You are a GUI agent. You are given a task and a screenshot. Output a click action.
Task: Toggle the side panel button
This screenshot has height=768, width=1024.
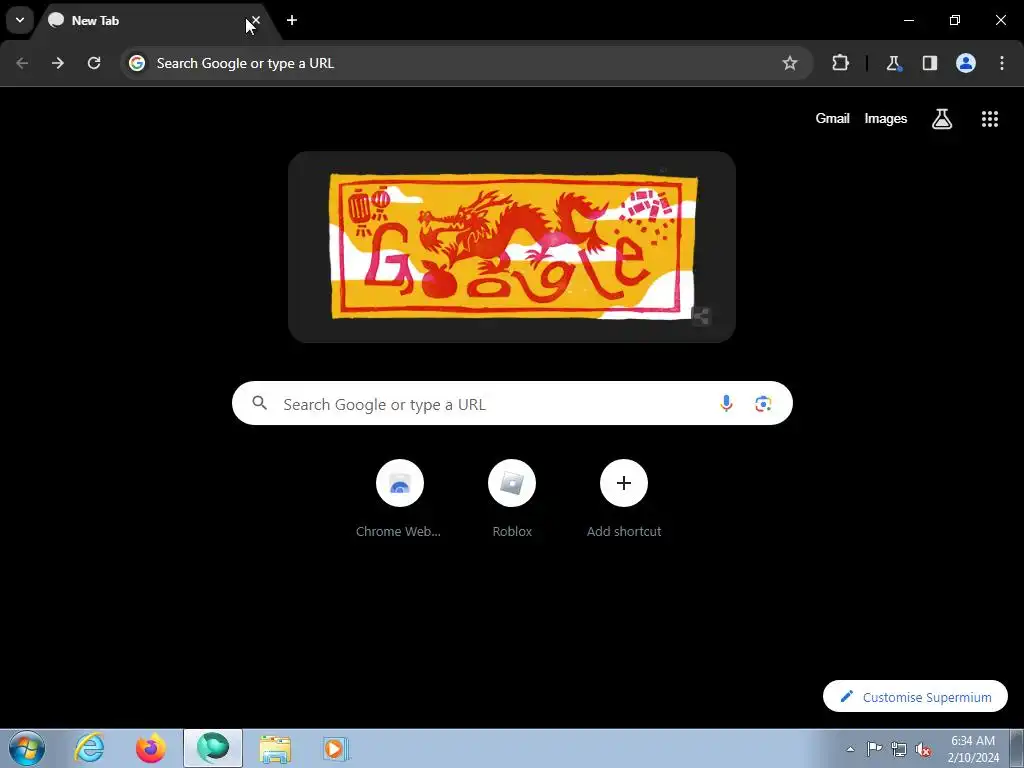[x=929, y=63]
